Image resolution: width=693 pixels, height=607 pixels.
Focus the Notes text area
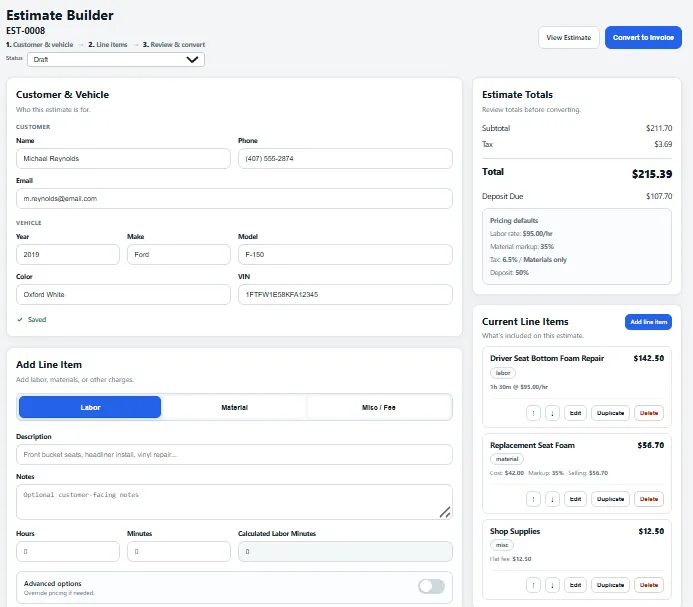[234, 502]
